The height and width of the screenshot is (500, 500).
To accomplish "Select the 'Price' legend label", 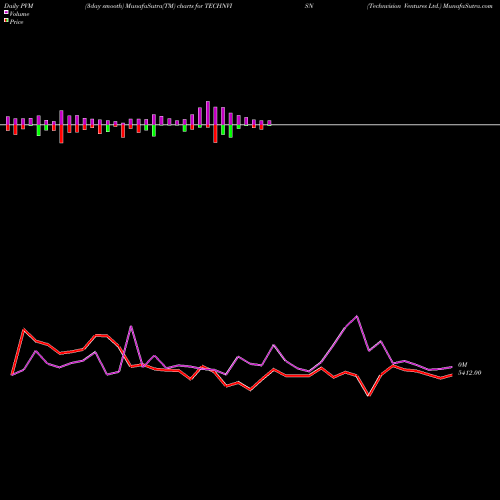I will [x=16, y=22].
